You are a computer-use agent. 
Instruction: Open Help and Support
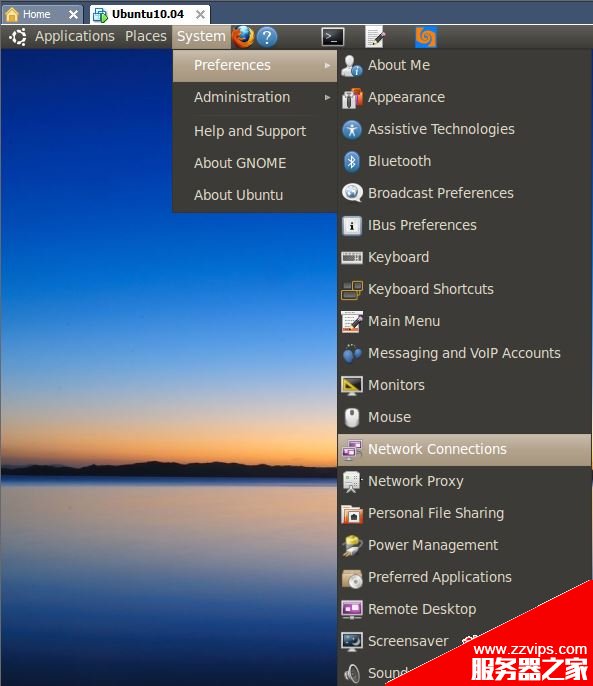coord(255,131)
